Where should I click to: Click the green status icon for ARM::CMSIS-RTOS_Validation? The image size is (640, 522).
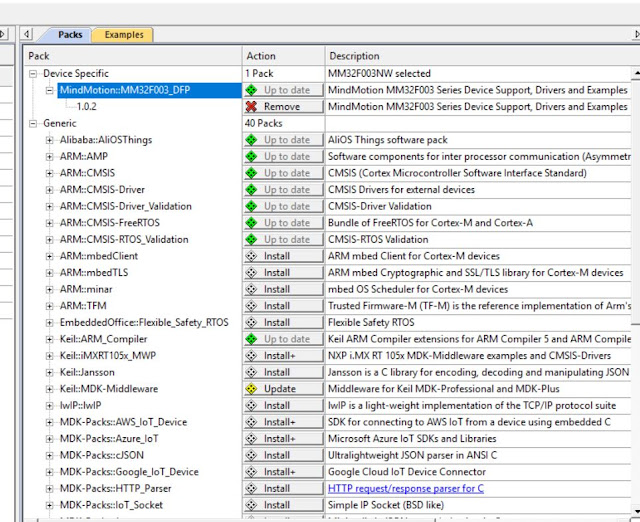251,240
